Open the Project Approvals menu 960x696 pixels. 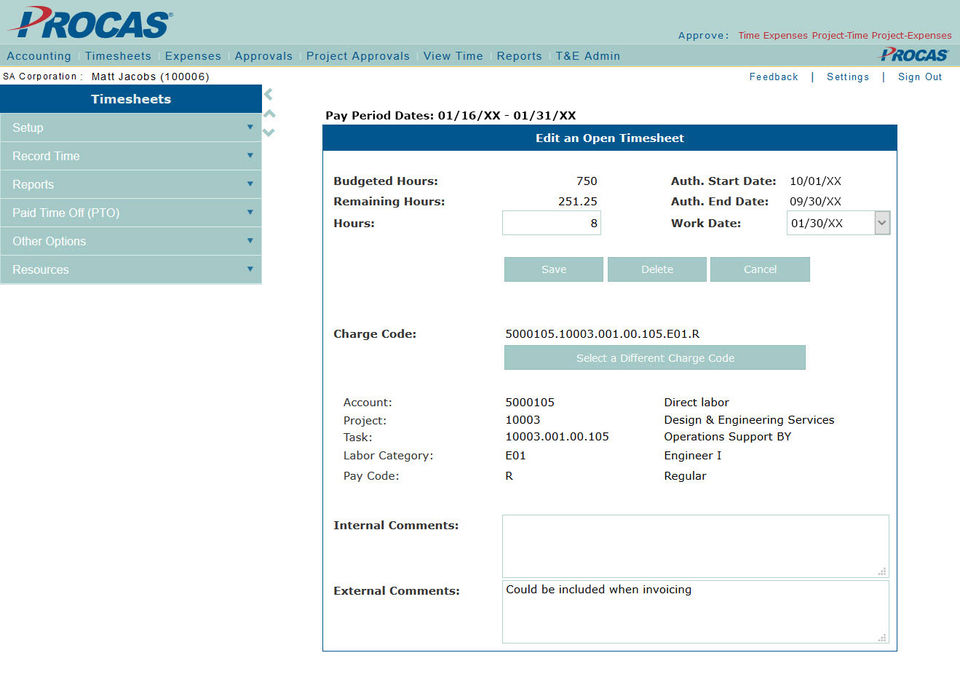358,56
